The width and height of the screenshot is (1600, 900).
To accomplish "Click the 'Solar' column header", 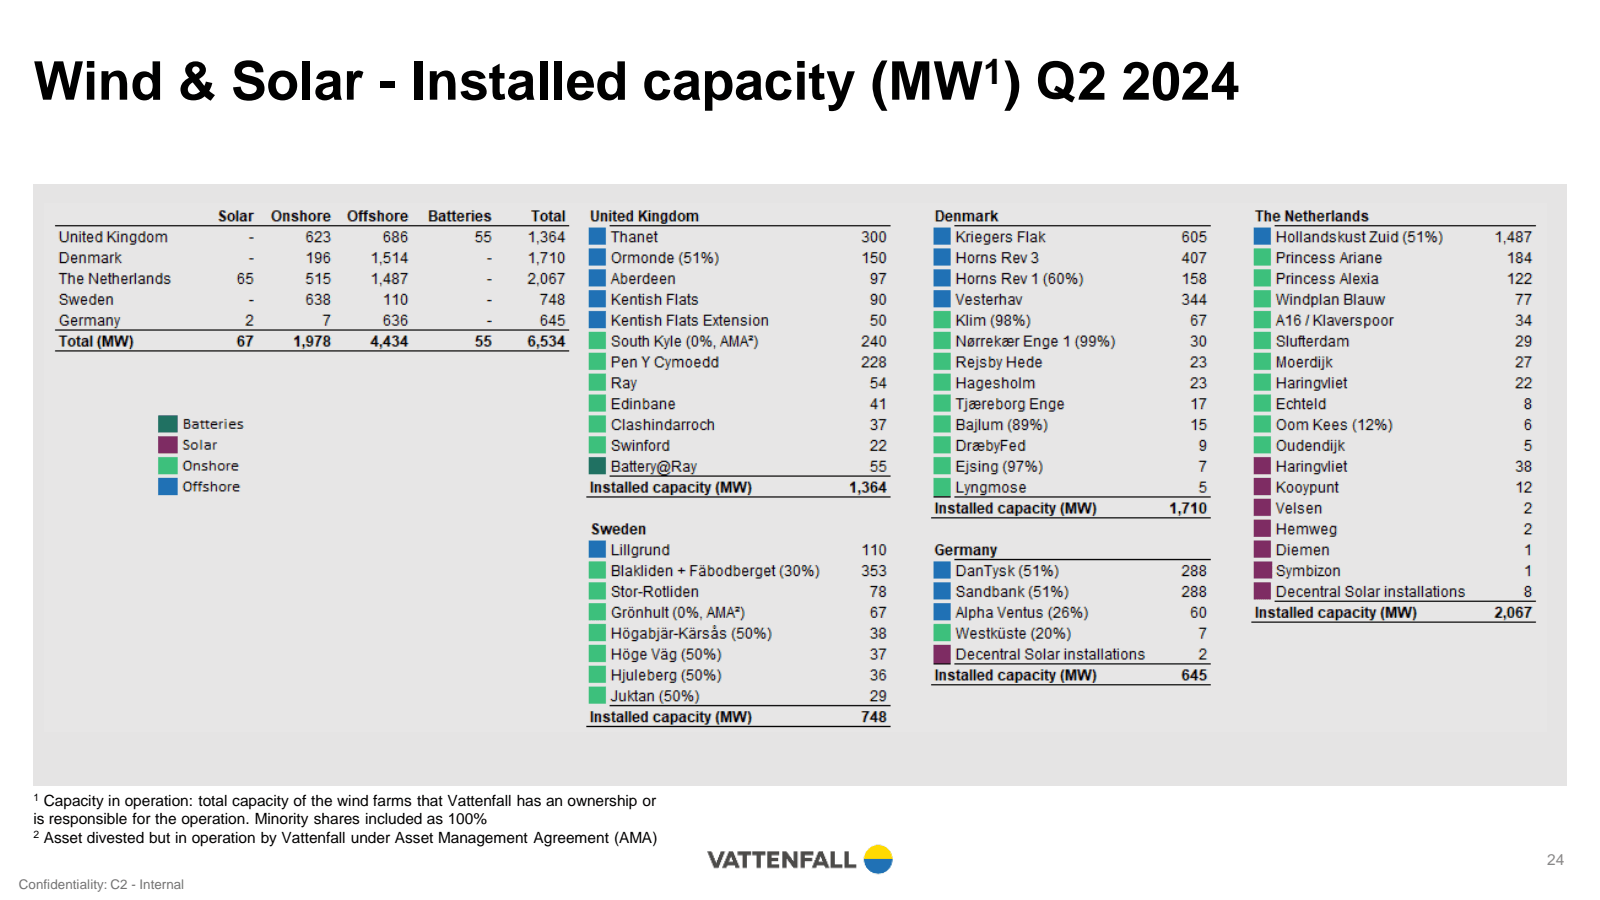I will click(x=236, y=216).
